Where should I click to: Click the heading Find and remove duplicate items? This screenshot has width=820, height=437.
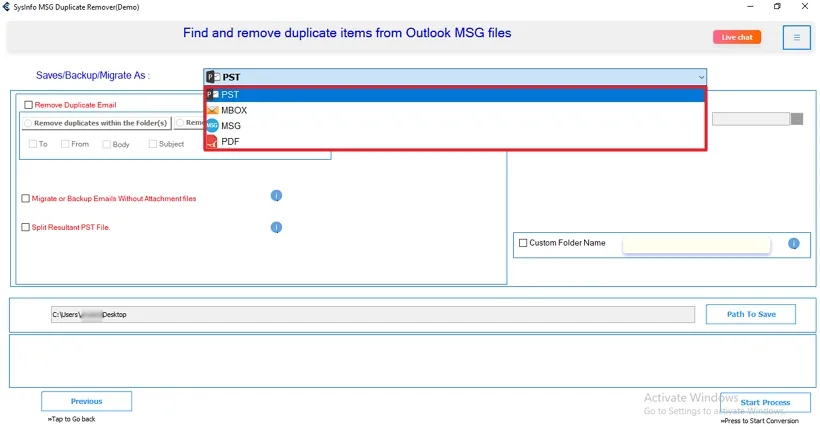pyautogui.click(x=347, y=33)
